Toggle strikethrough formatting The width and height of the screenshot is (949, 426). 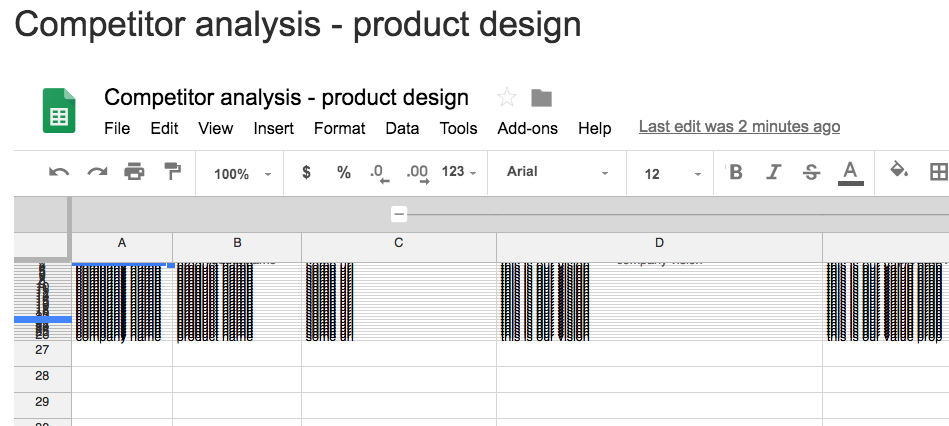click(811, 172)
